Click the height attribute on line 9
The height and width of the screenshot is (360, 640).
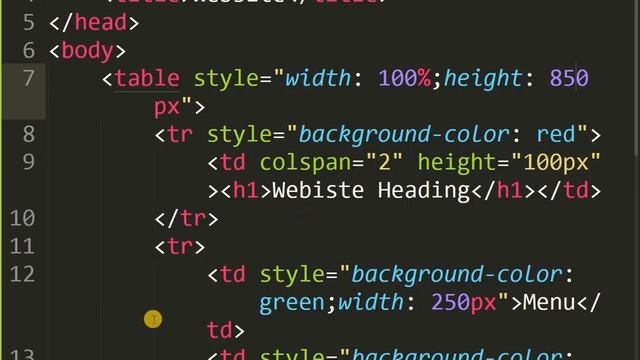pos(457,163)
